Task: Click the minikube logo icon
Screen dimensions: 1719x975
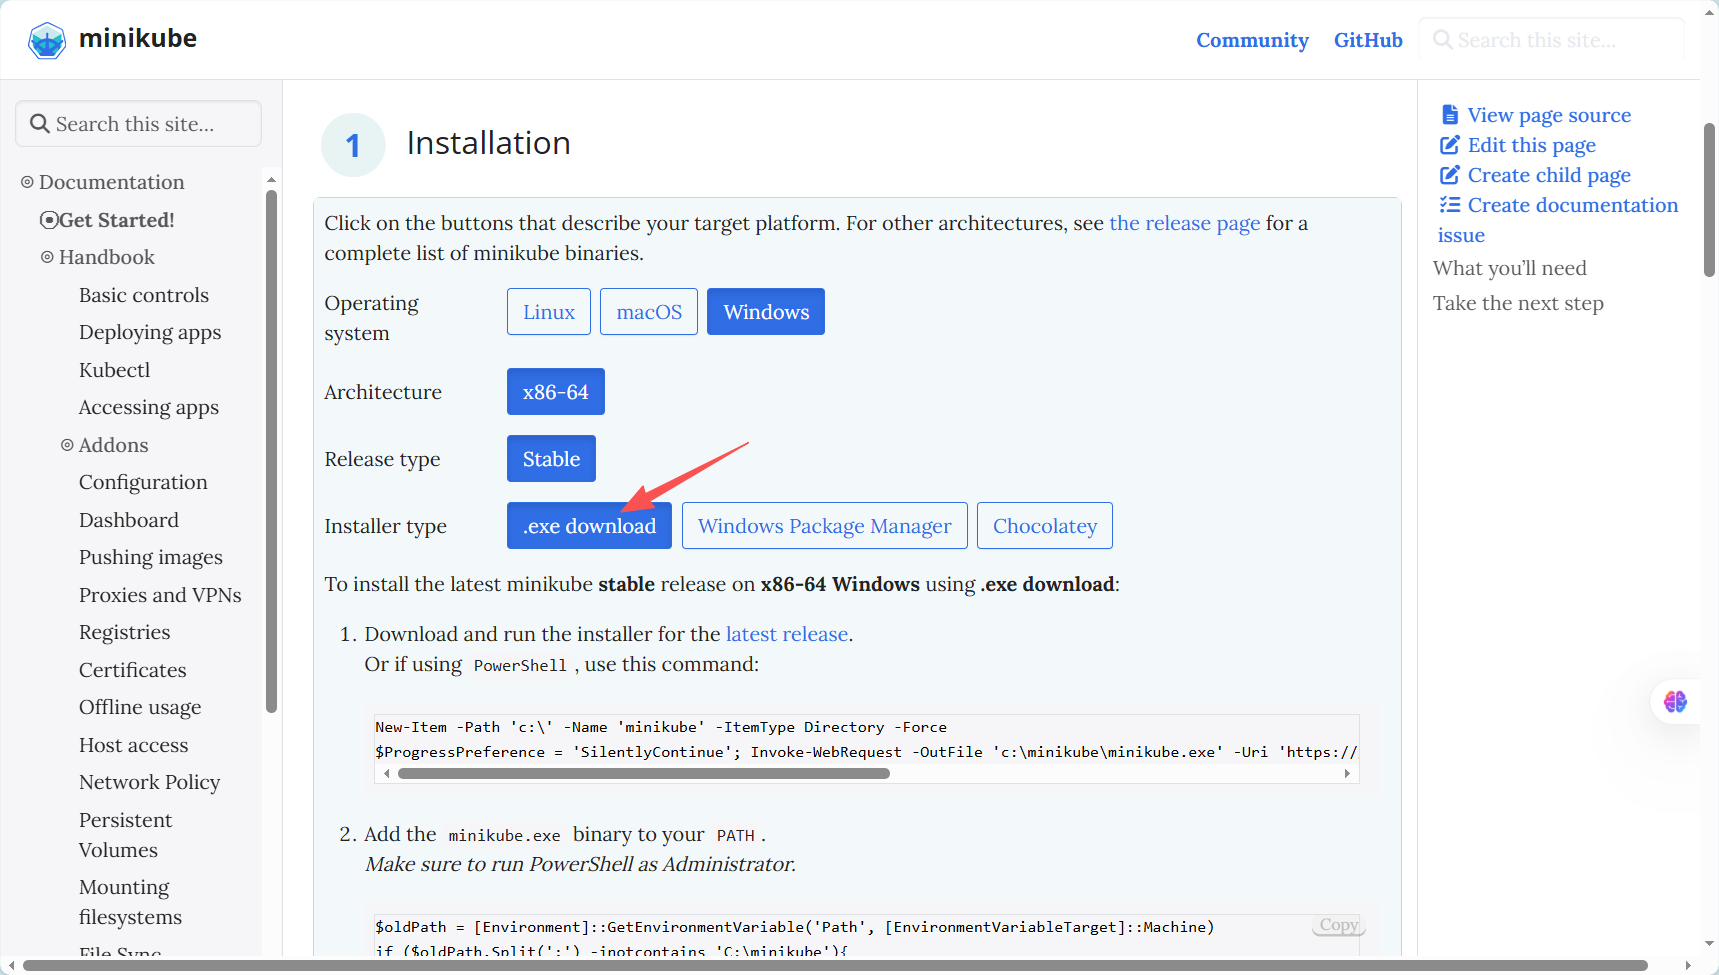Action: click(x=47, y=41)
